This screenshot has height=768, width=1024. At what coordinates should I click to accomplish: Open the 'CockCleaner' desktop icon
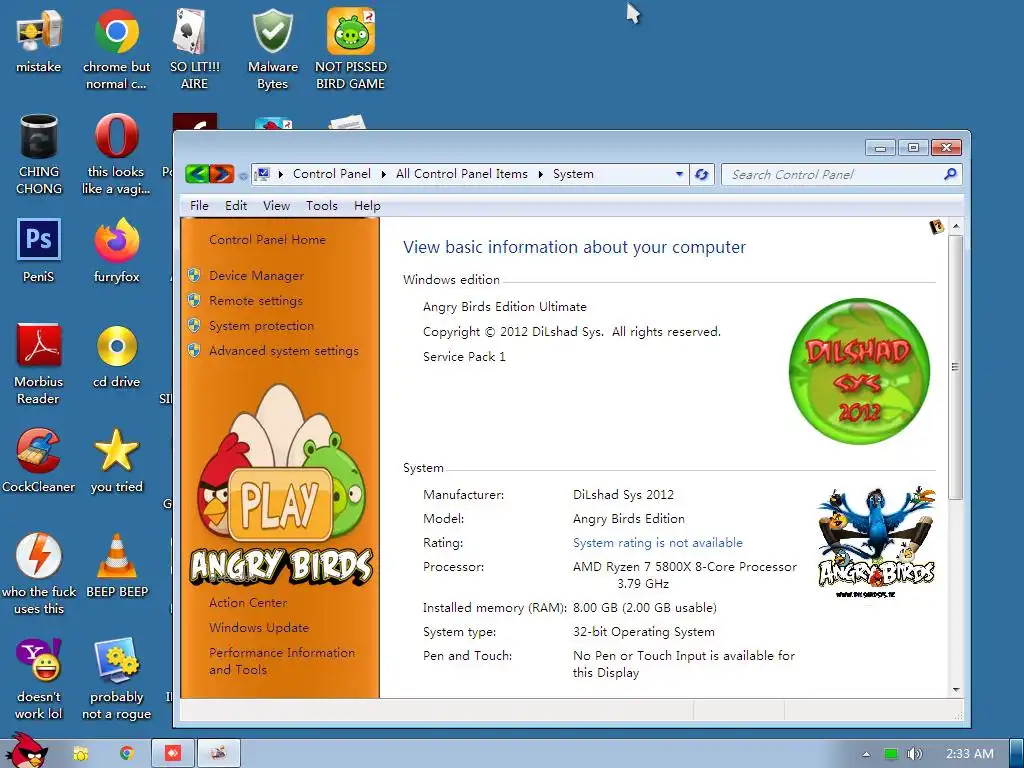pyautogui.click(x=39, y=460)
